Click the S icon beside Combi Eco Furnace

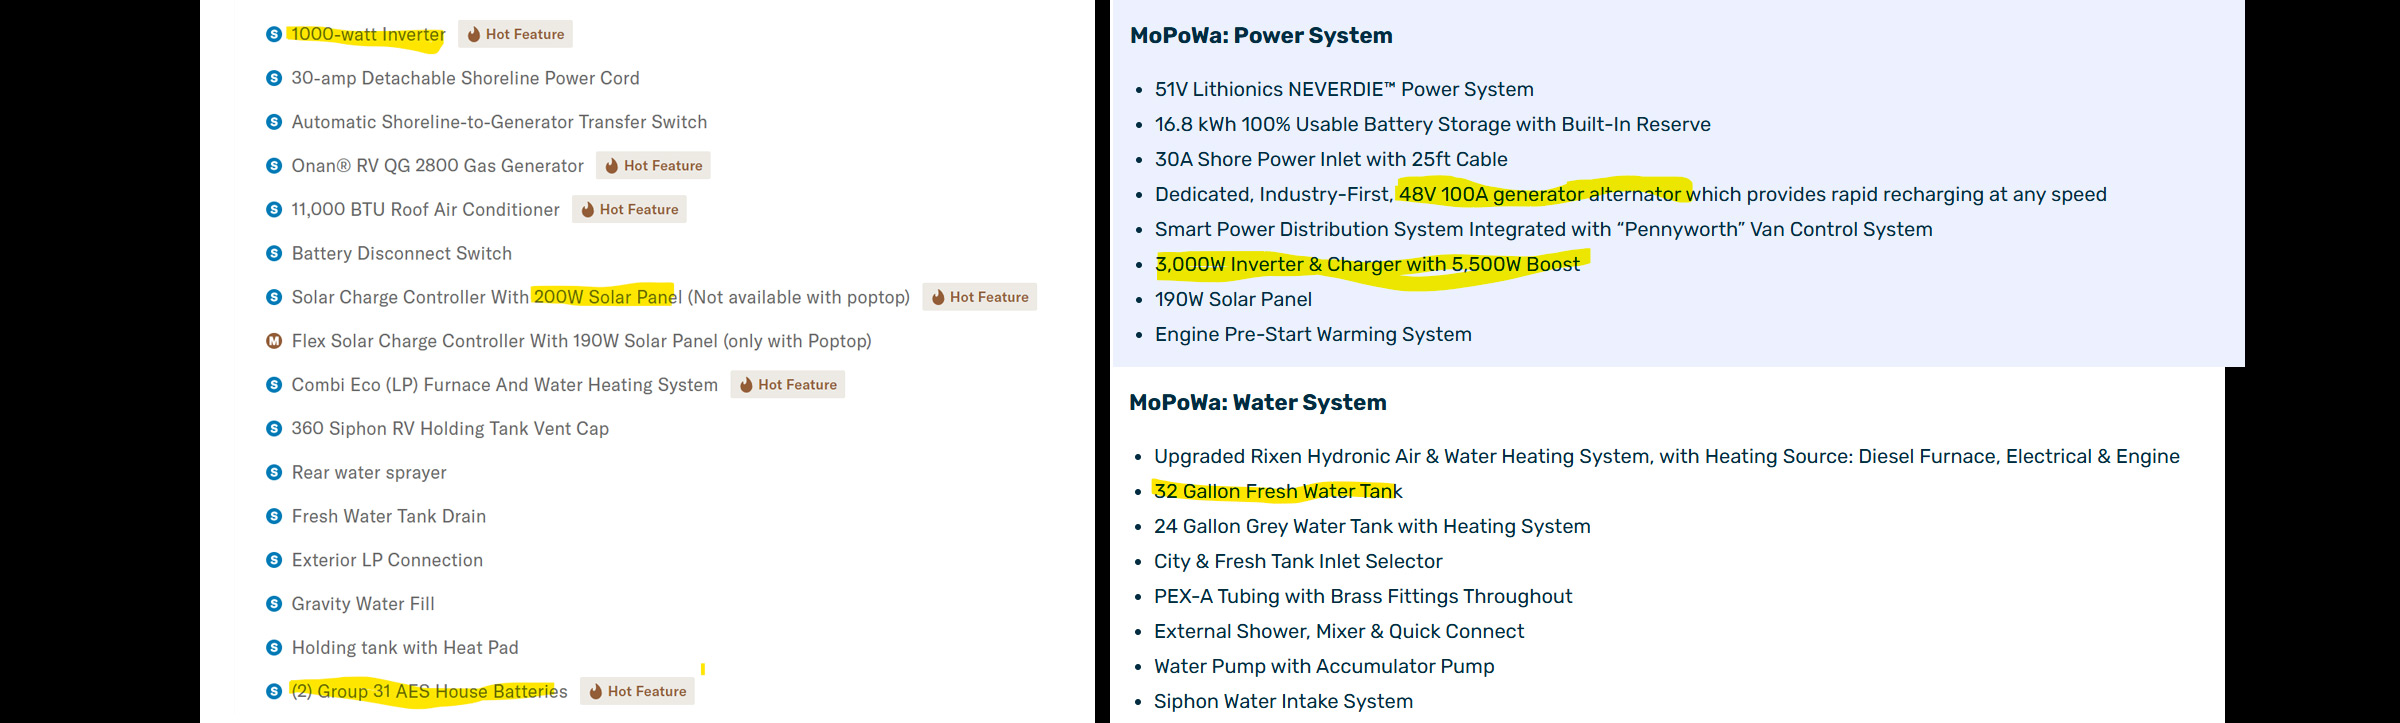coord(274,385)
